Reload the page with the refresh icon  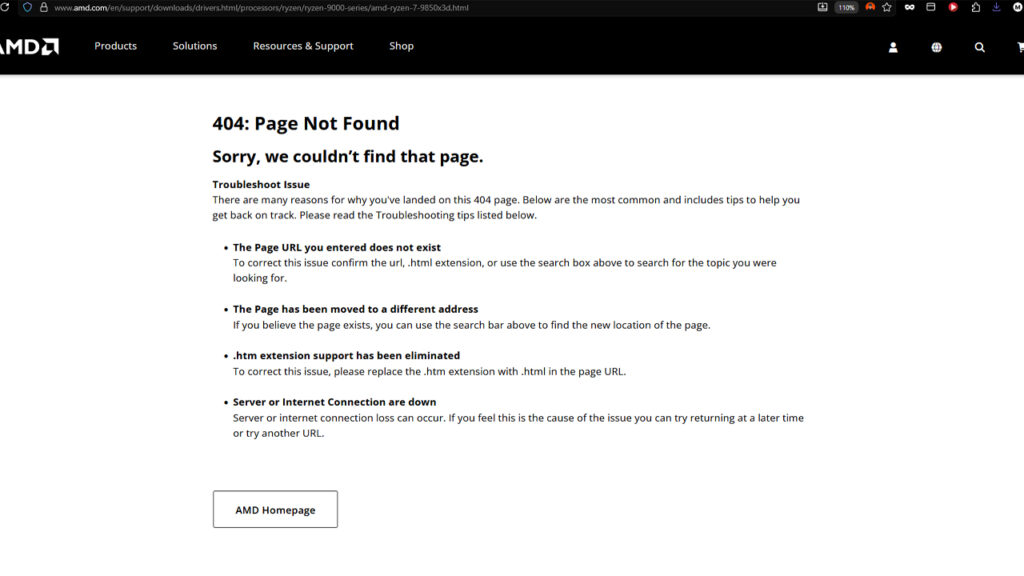tap(6, 7)
